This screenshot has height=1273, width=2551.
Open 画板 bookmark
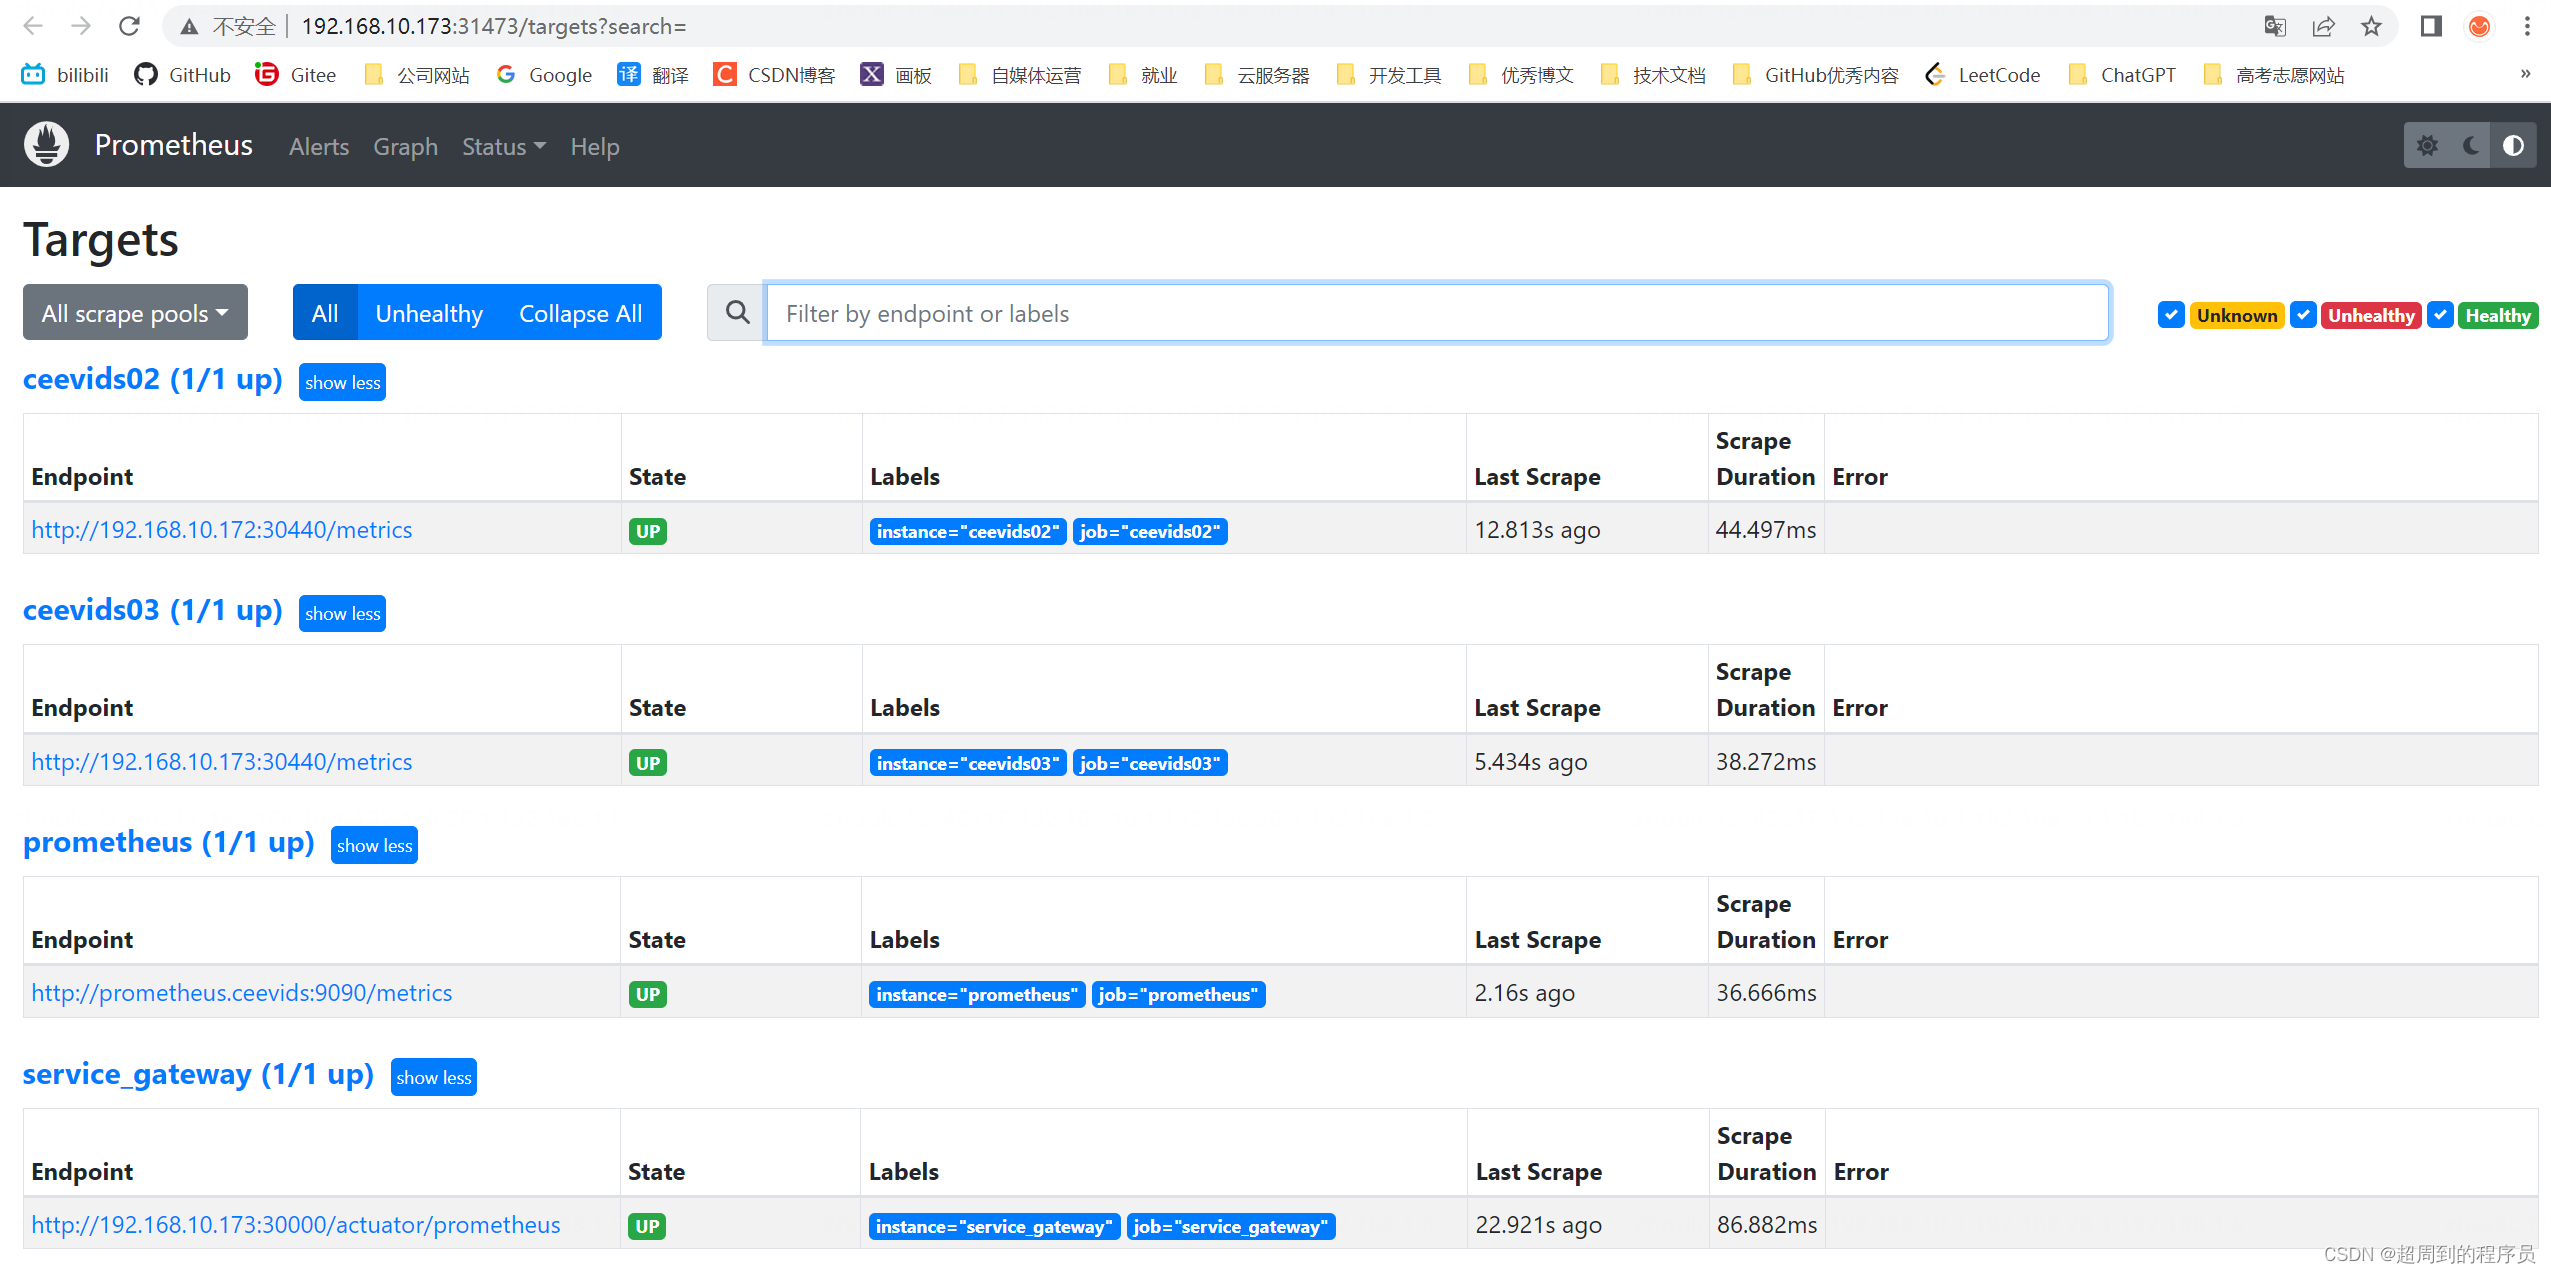896,75
